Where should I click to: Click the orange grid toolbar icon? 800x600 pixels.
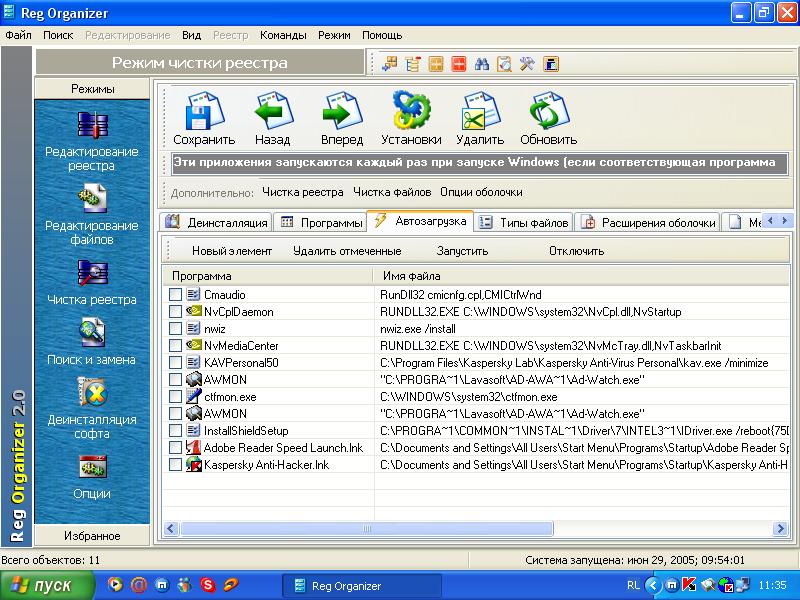tap(436, 64)
